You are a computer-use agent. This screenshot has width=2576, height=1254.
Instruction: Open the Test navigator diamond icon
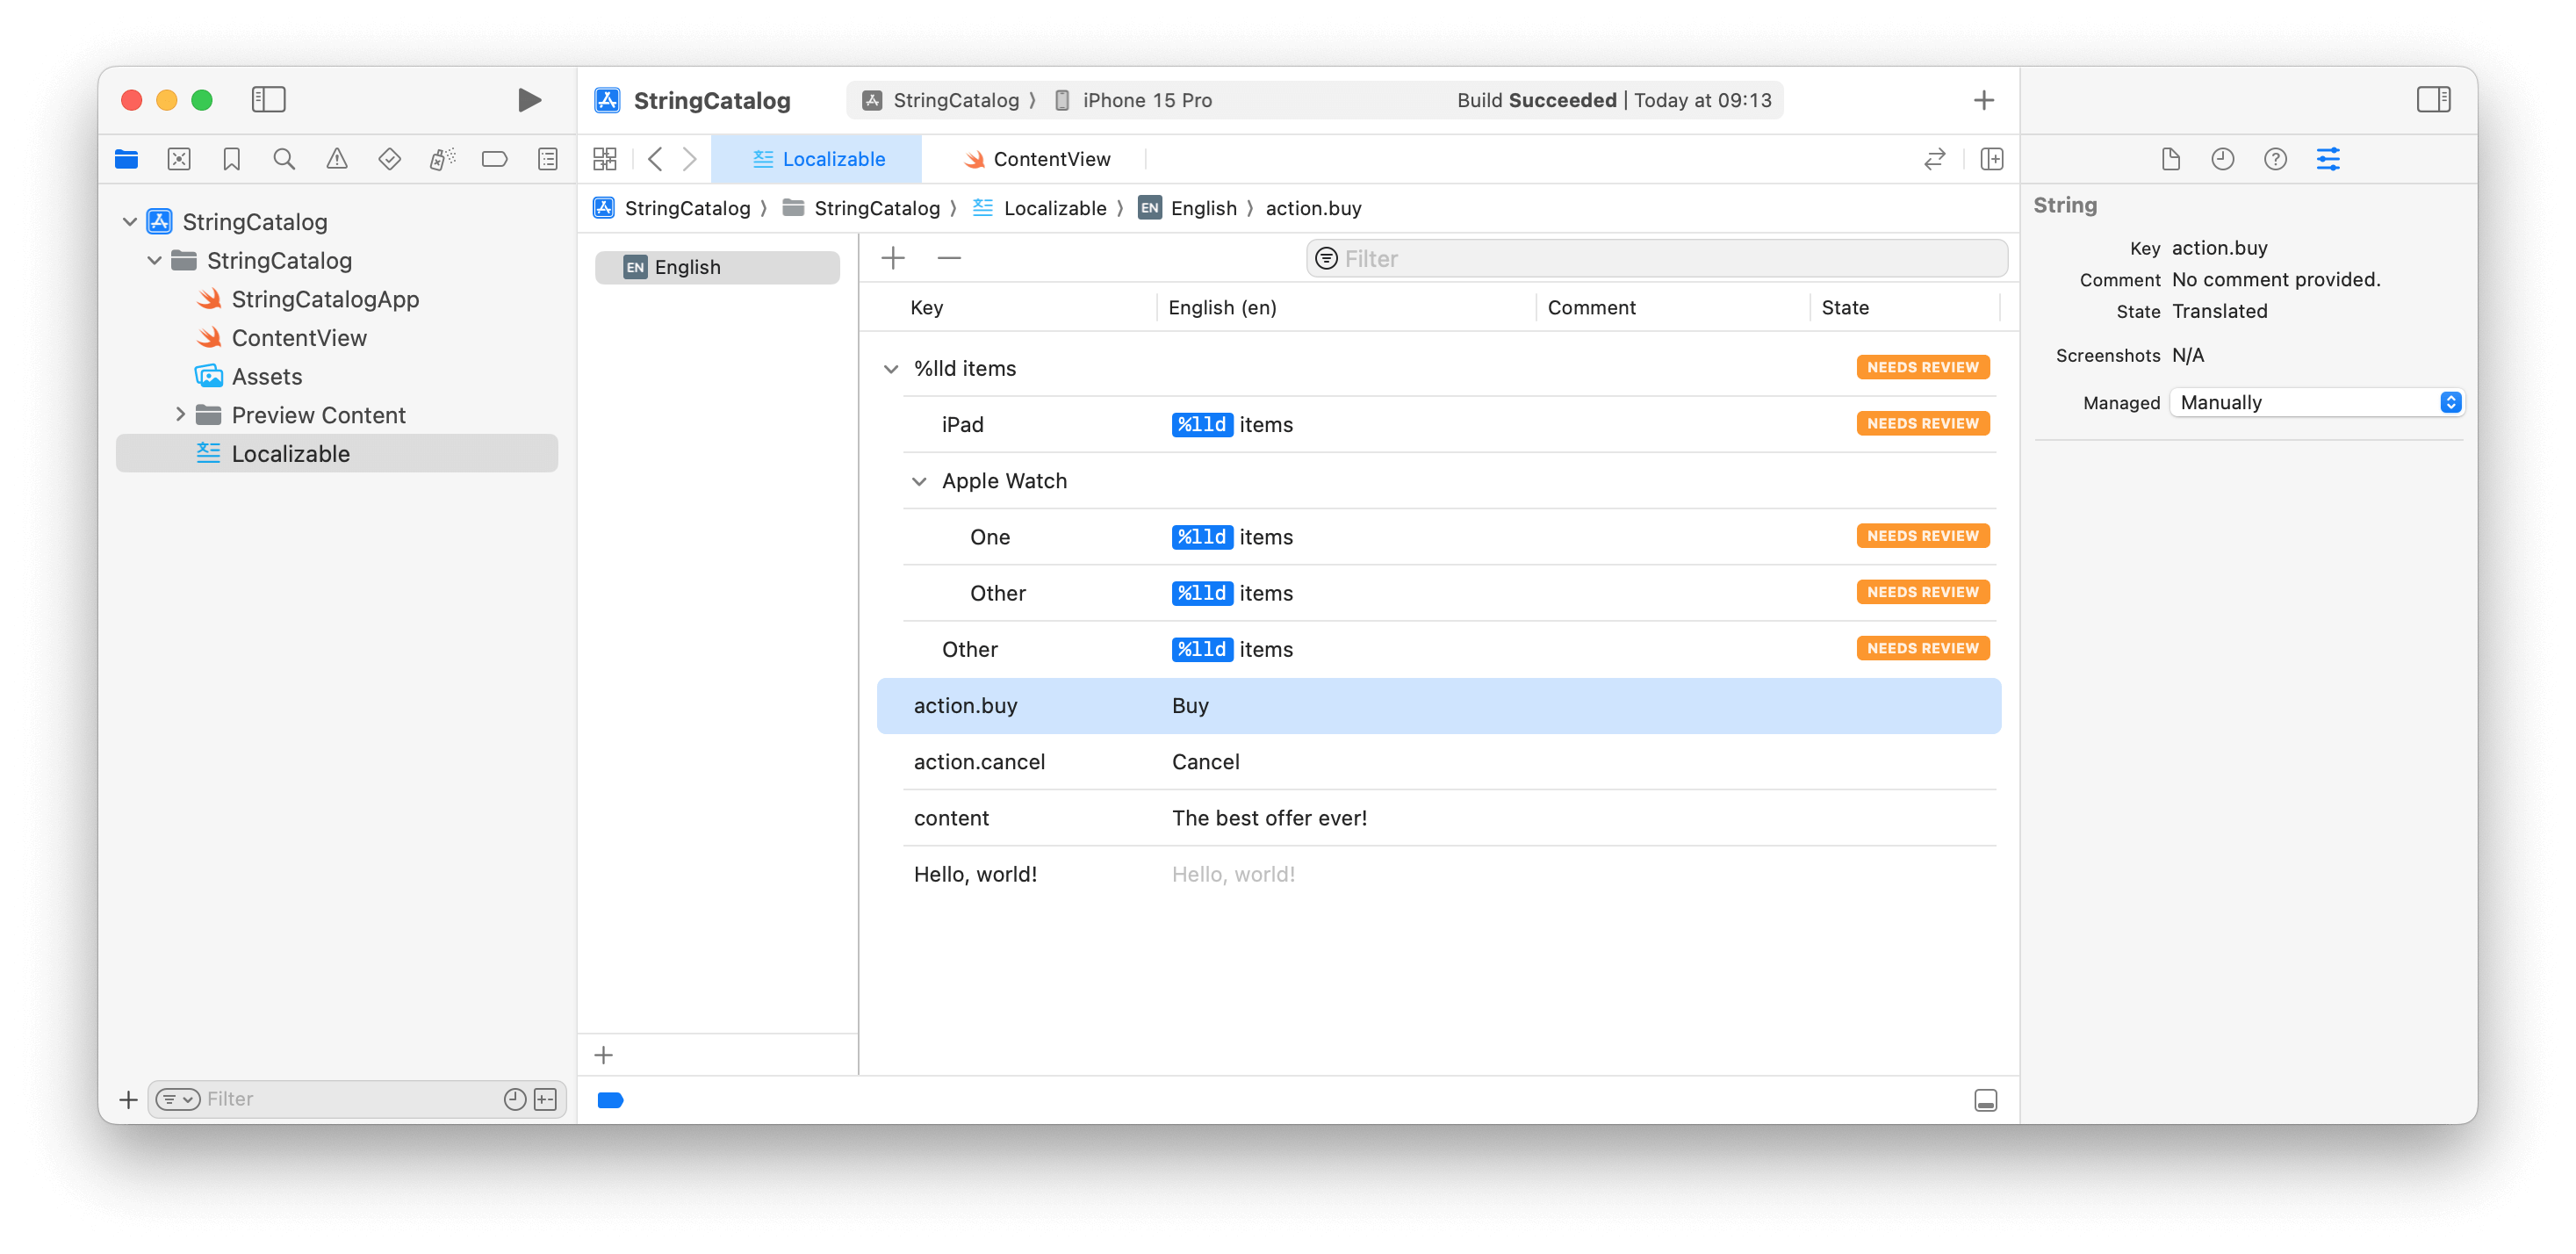tap(390, 159)
